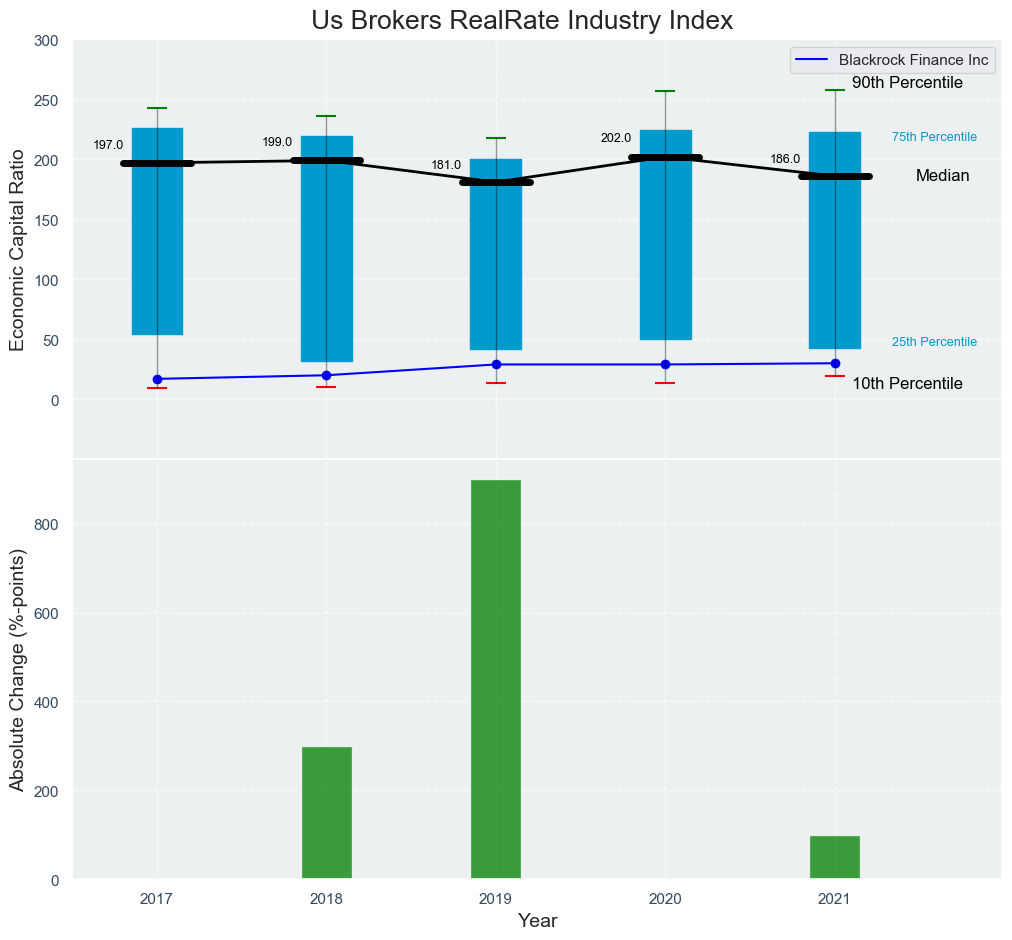Click the 75th Percentile annotation text
1012x940 pixels.
[934, 137]
